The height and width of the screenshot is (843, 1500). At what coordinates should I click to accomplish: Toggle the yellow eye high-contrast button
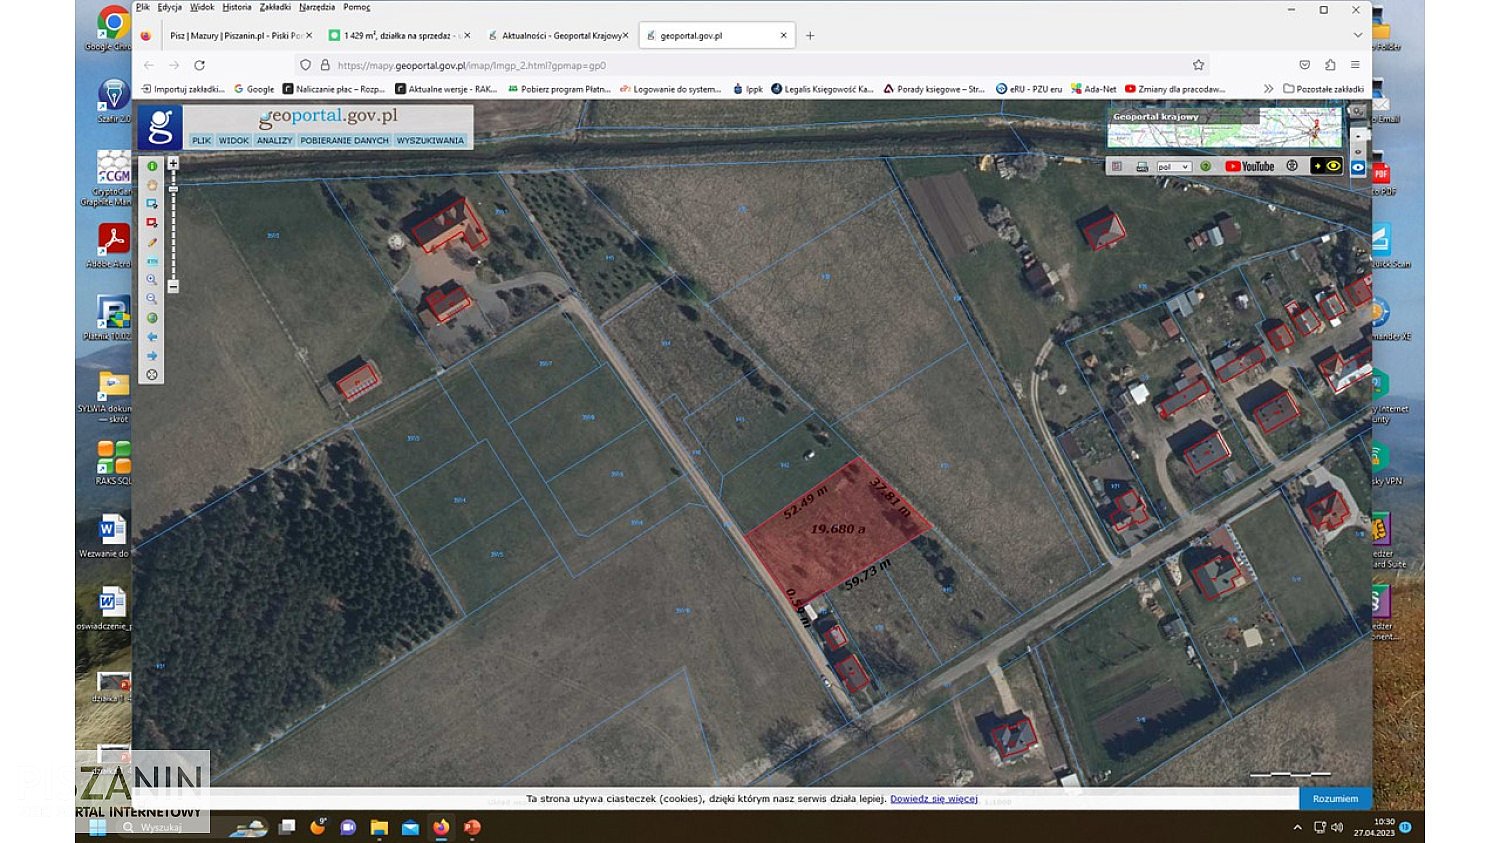[x=1326, y=166]
